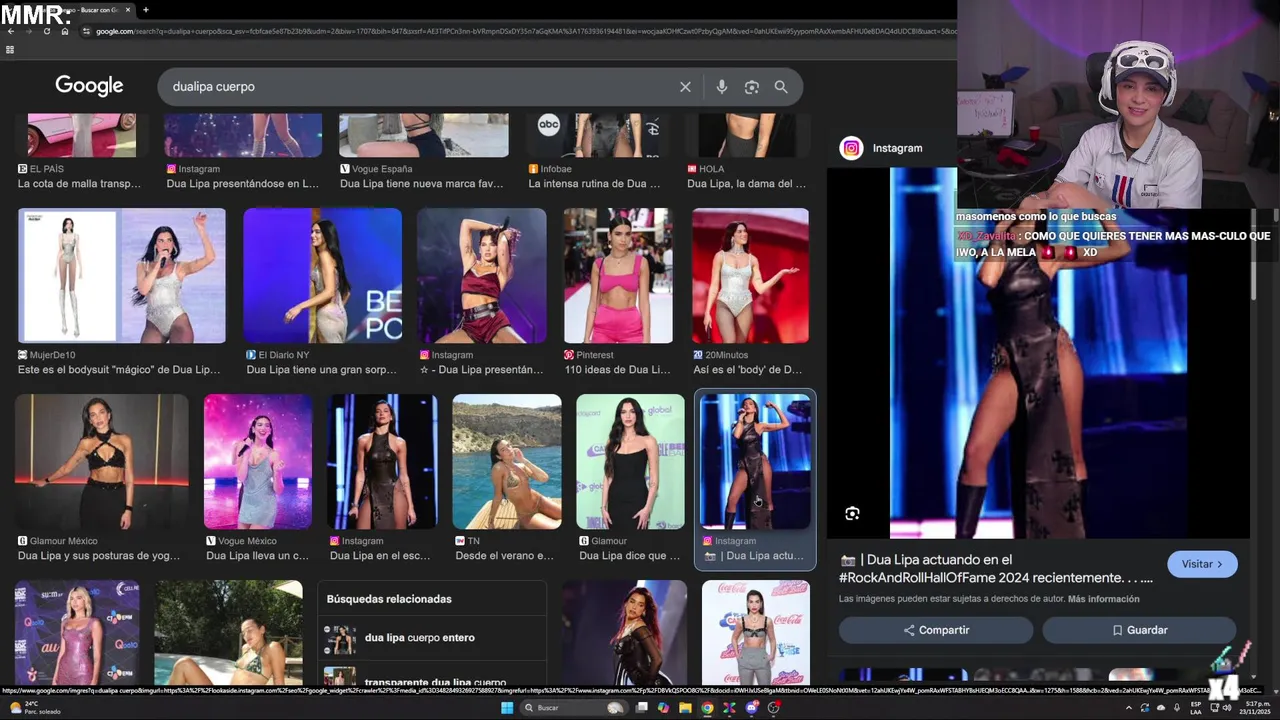Click the browser back arrow

coord(11,31)
